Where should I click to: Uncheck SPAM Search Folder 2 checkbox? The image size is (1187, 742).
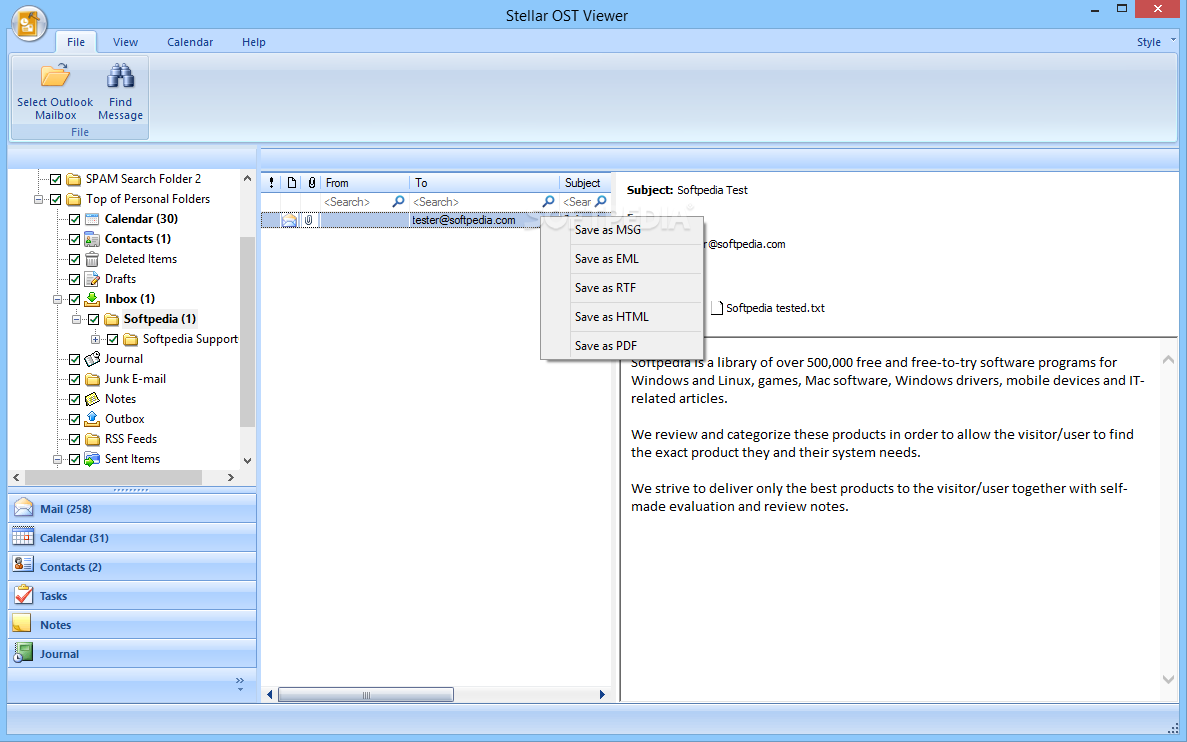55,179
